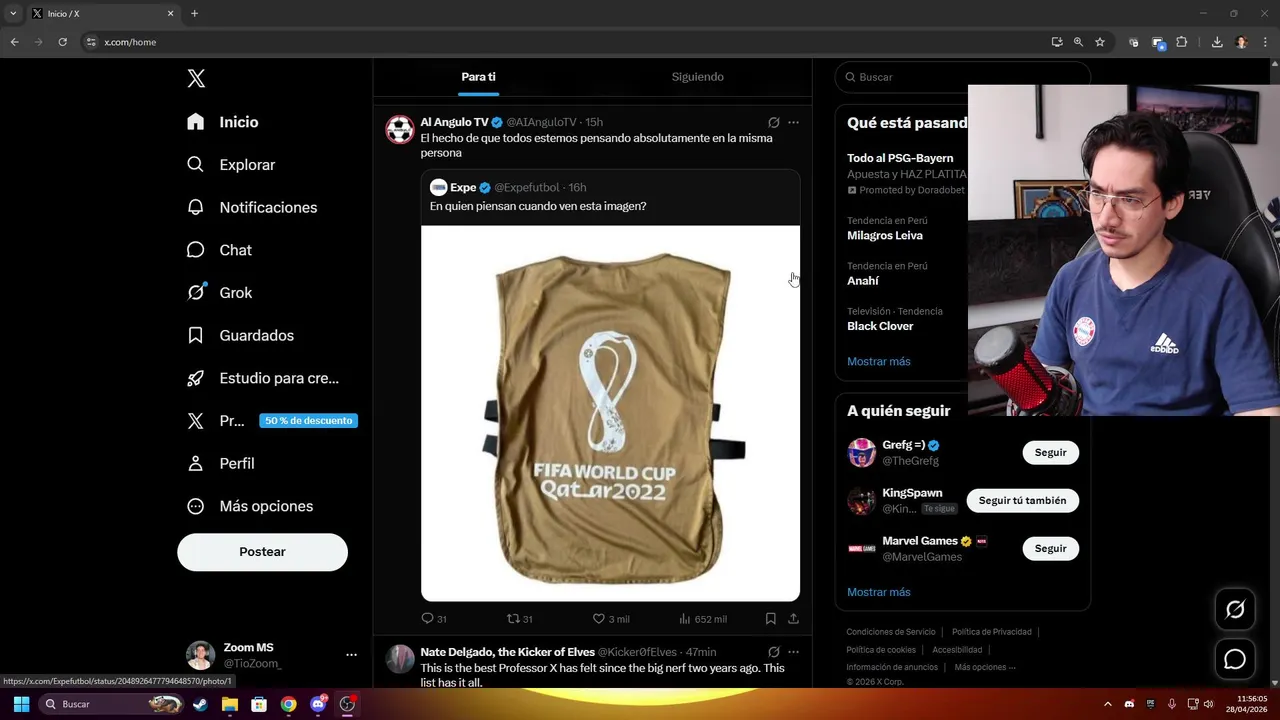1280x720 pixels.
Task: Open Chrome tab search dropdown arrow
Action: coord(13,13)
